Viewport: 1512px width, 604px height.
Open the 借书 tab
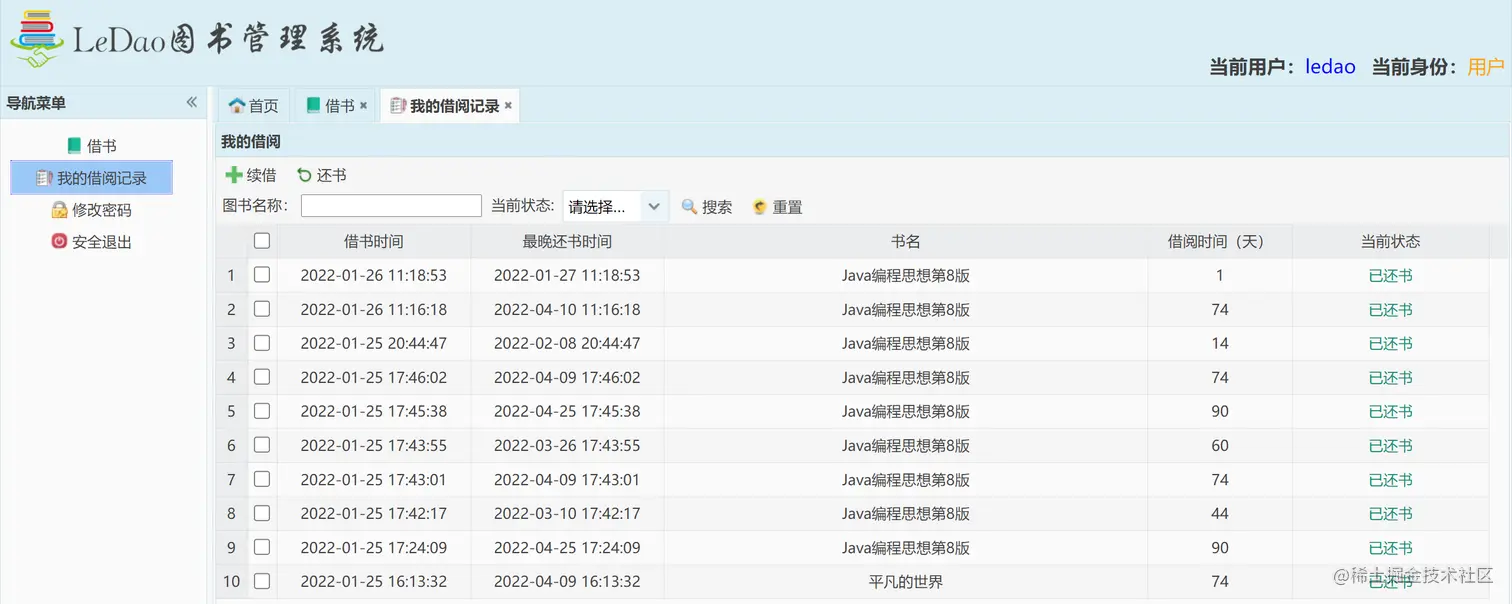tap(331, 105)
